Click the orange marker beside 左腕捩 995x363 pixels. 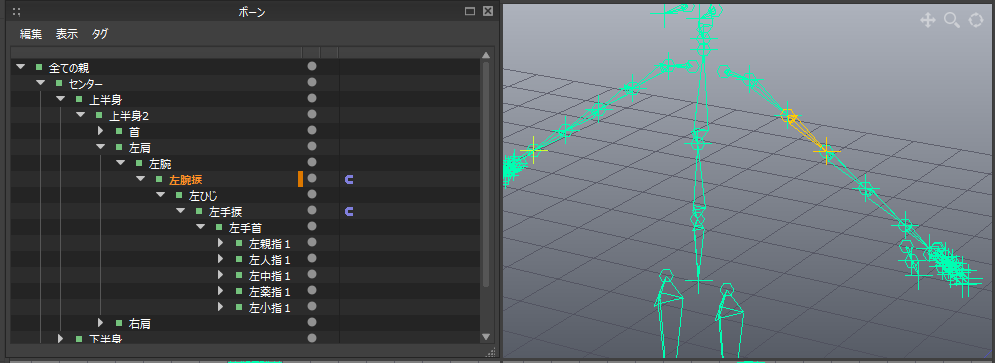click(x=300, y=180)
